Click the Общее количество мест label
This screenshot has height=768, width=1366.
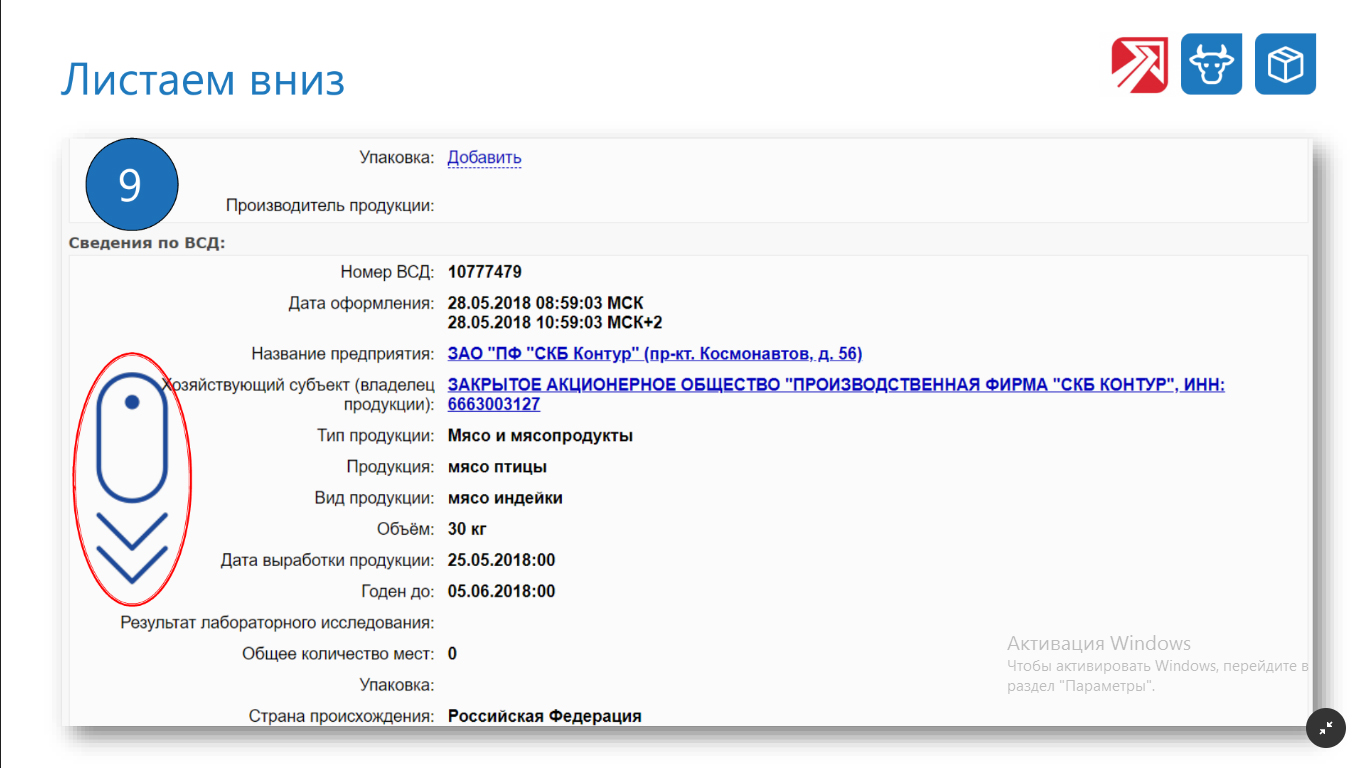338,654
